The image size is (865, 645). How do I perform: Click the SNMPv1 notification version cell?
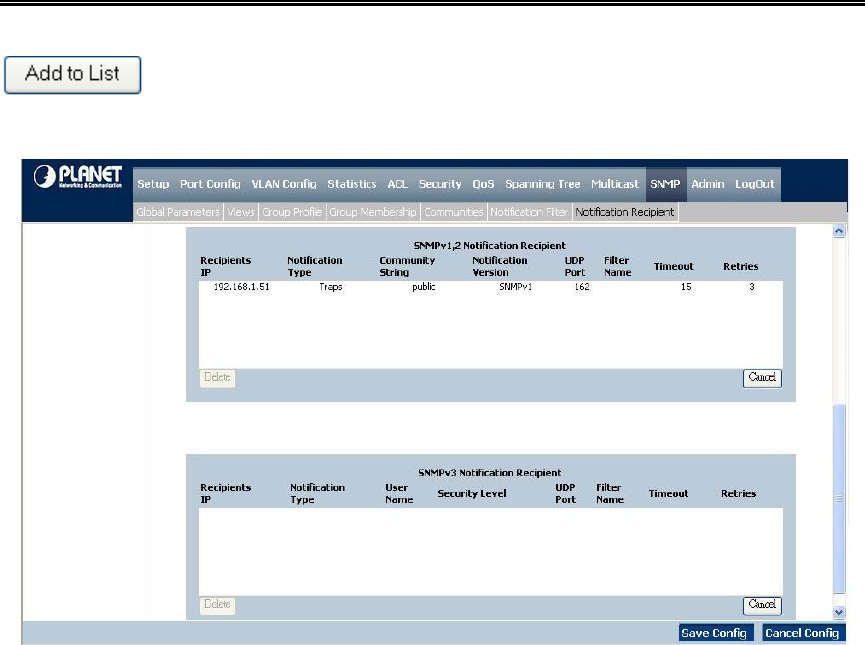pos(515,287)
